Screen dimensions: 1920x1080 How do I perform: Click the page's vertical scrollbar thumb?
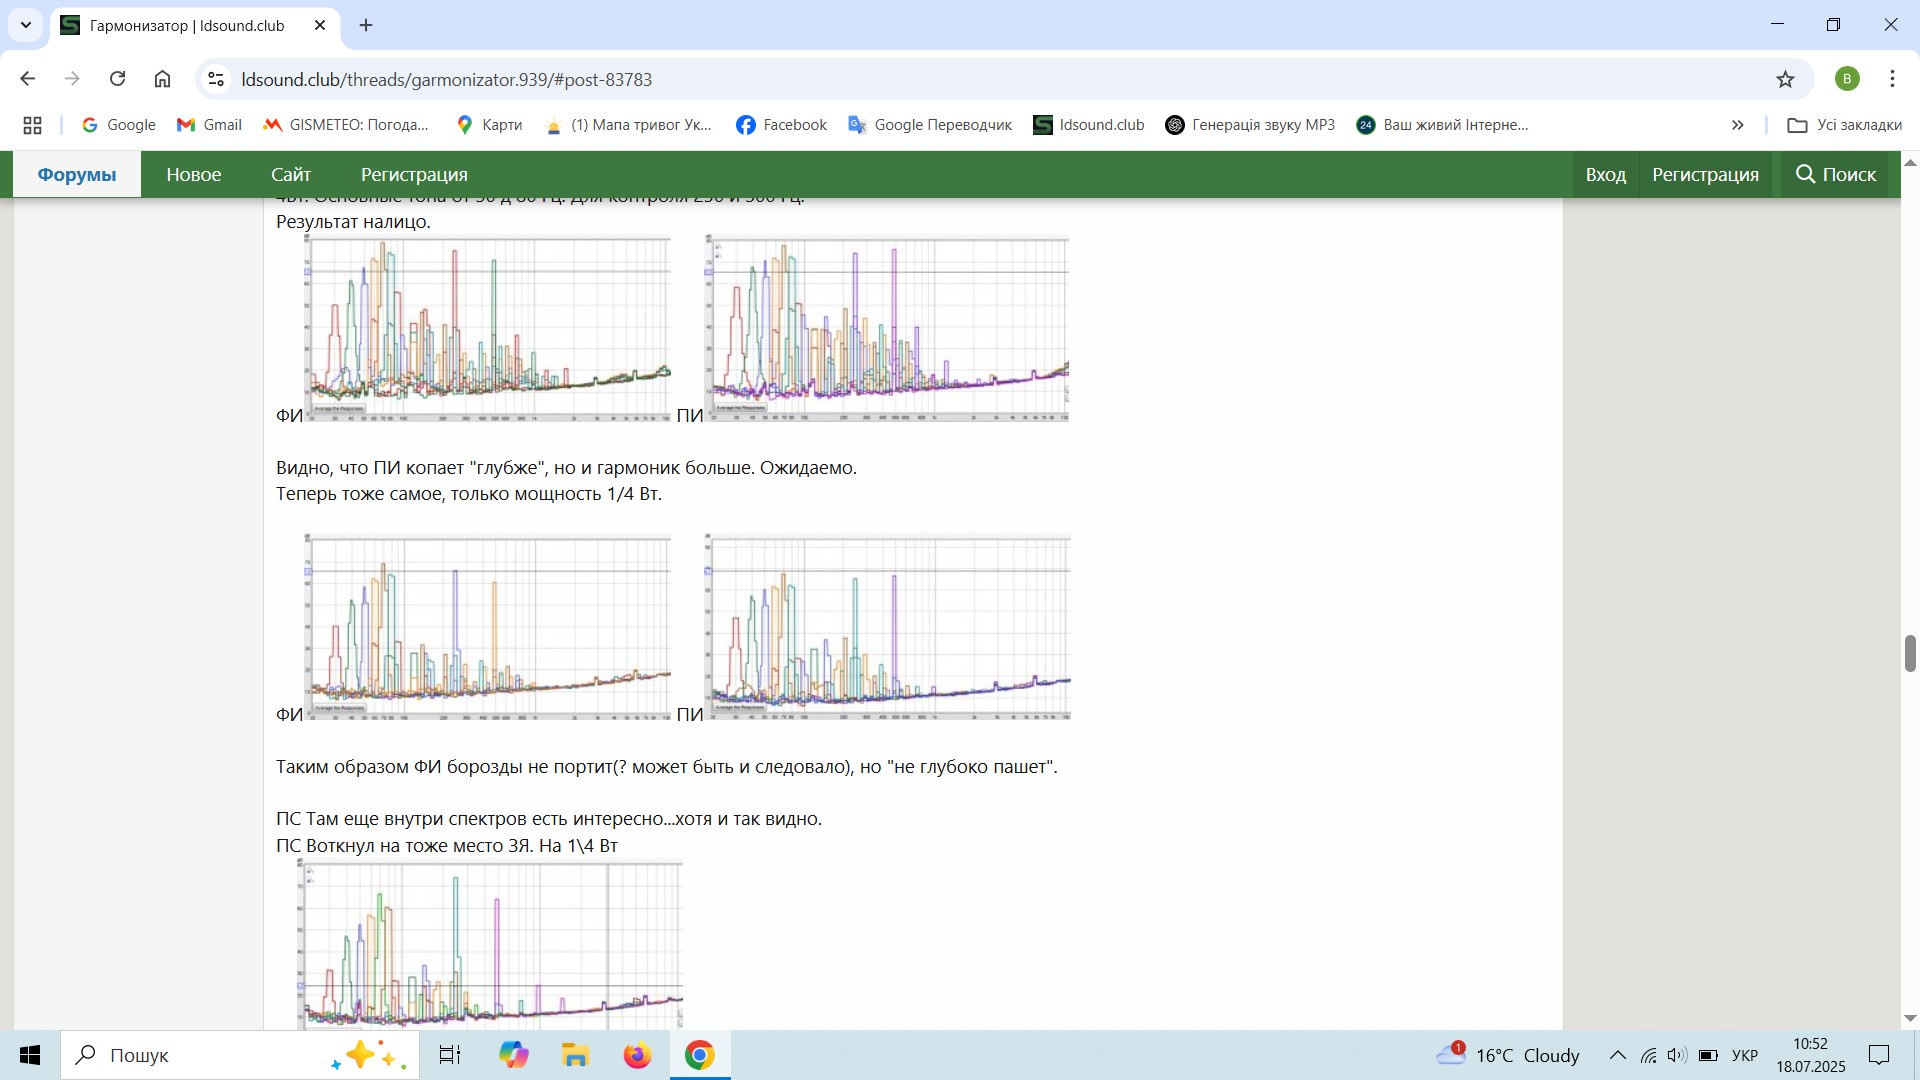tap(1910, 653)
